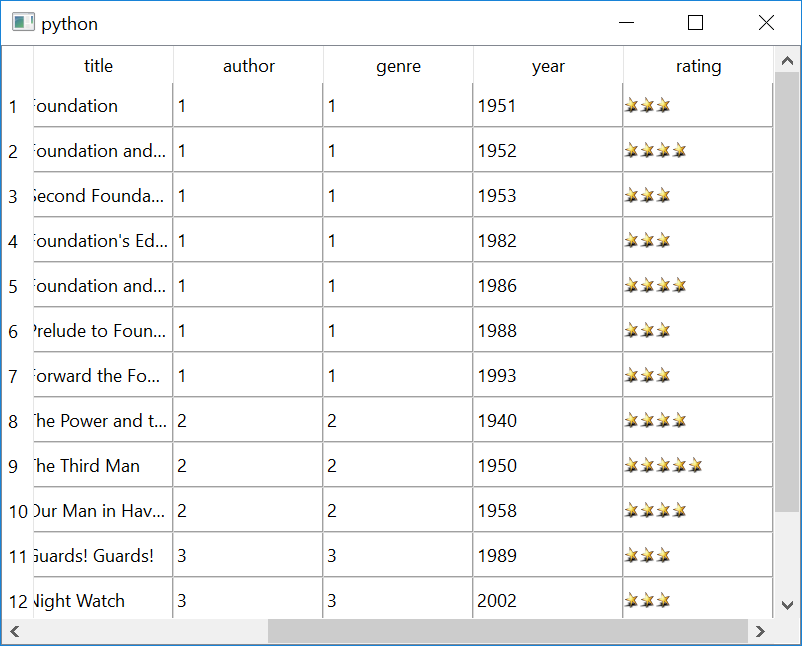Click the vertical scrollbar up arrow
Screen dimensions: 802x646
(787, 60)
